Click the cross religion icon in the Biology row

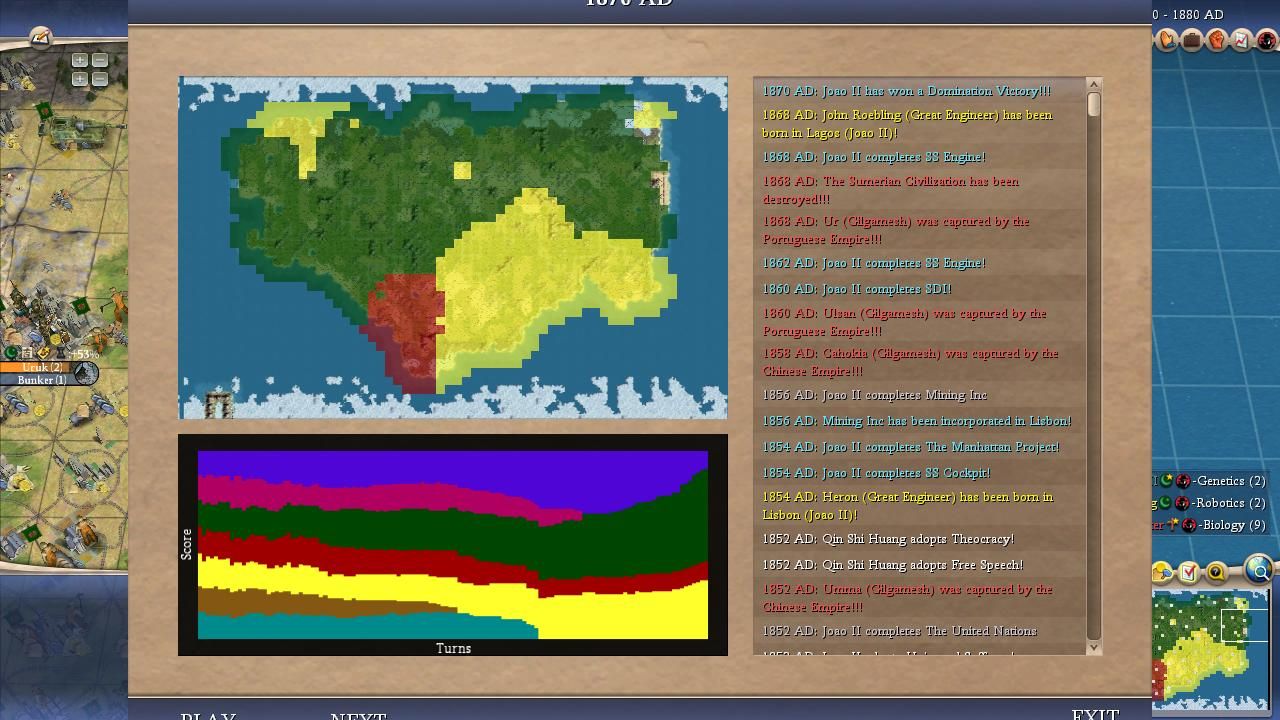pyautogui.click(x=1173, y=525)
